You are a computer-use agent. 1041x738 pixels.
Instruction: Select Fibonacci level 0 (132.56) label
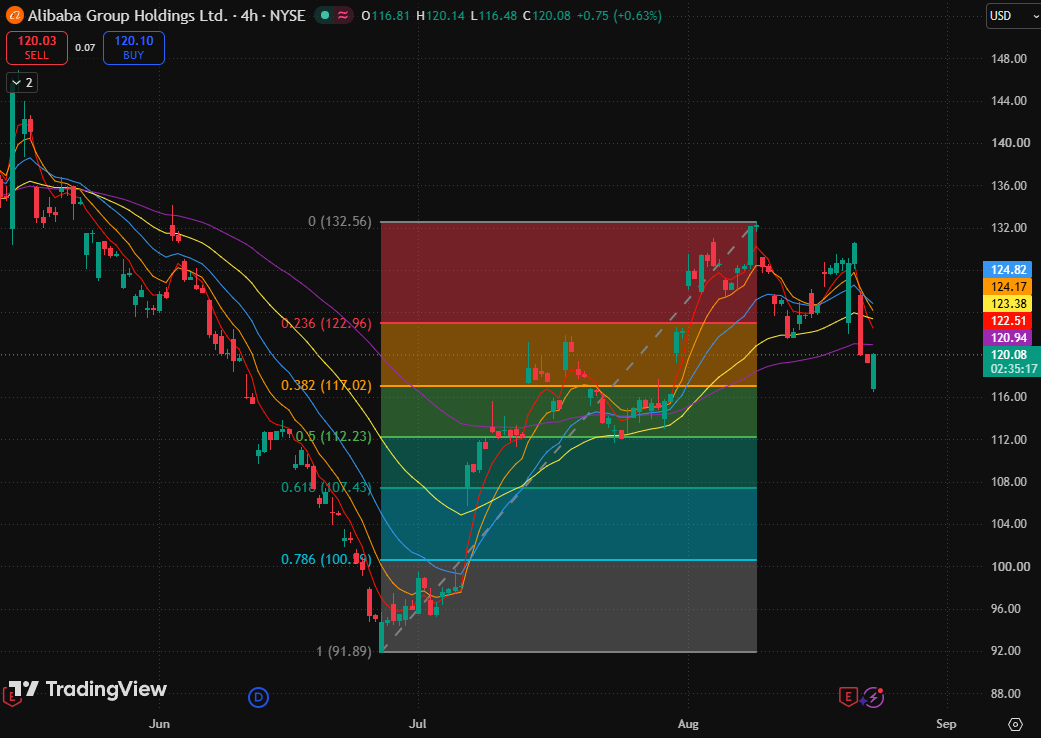(340, 222)
